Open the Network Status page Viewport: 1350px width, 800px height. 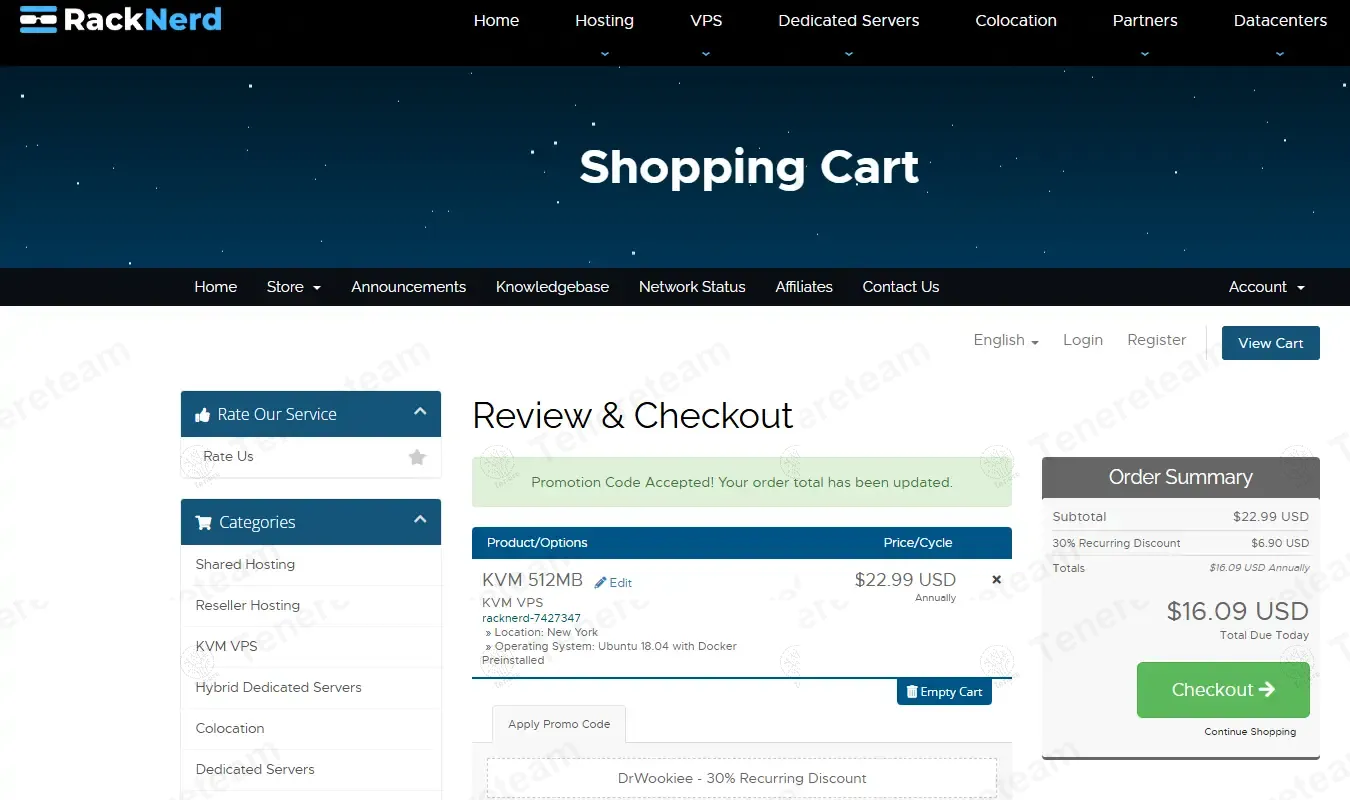pos(692,287)
